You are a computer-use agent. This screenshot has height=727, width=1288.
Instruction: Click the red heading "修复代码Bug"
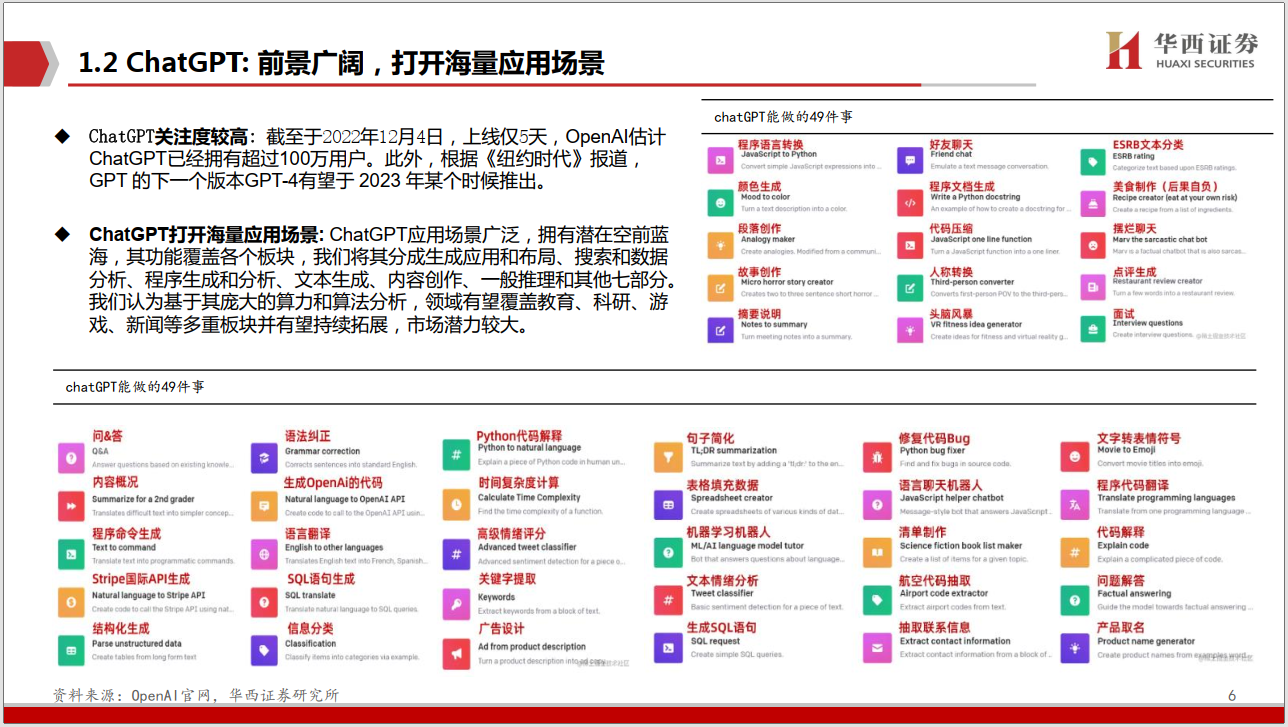tap(934, 438)
